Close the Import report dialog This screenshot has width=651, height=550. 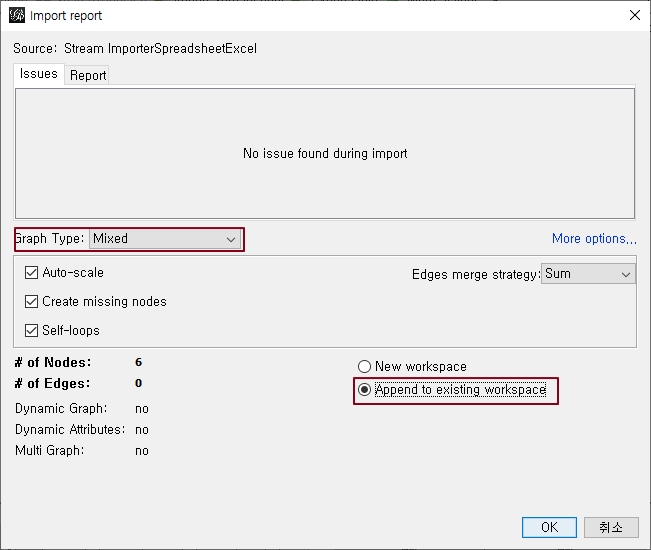(x=634, y=16)
